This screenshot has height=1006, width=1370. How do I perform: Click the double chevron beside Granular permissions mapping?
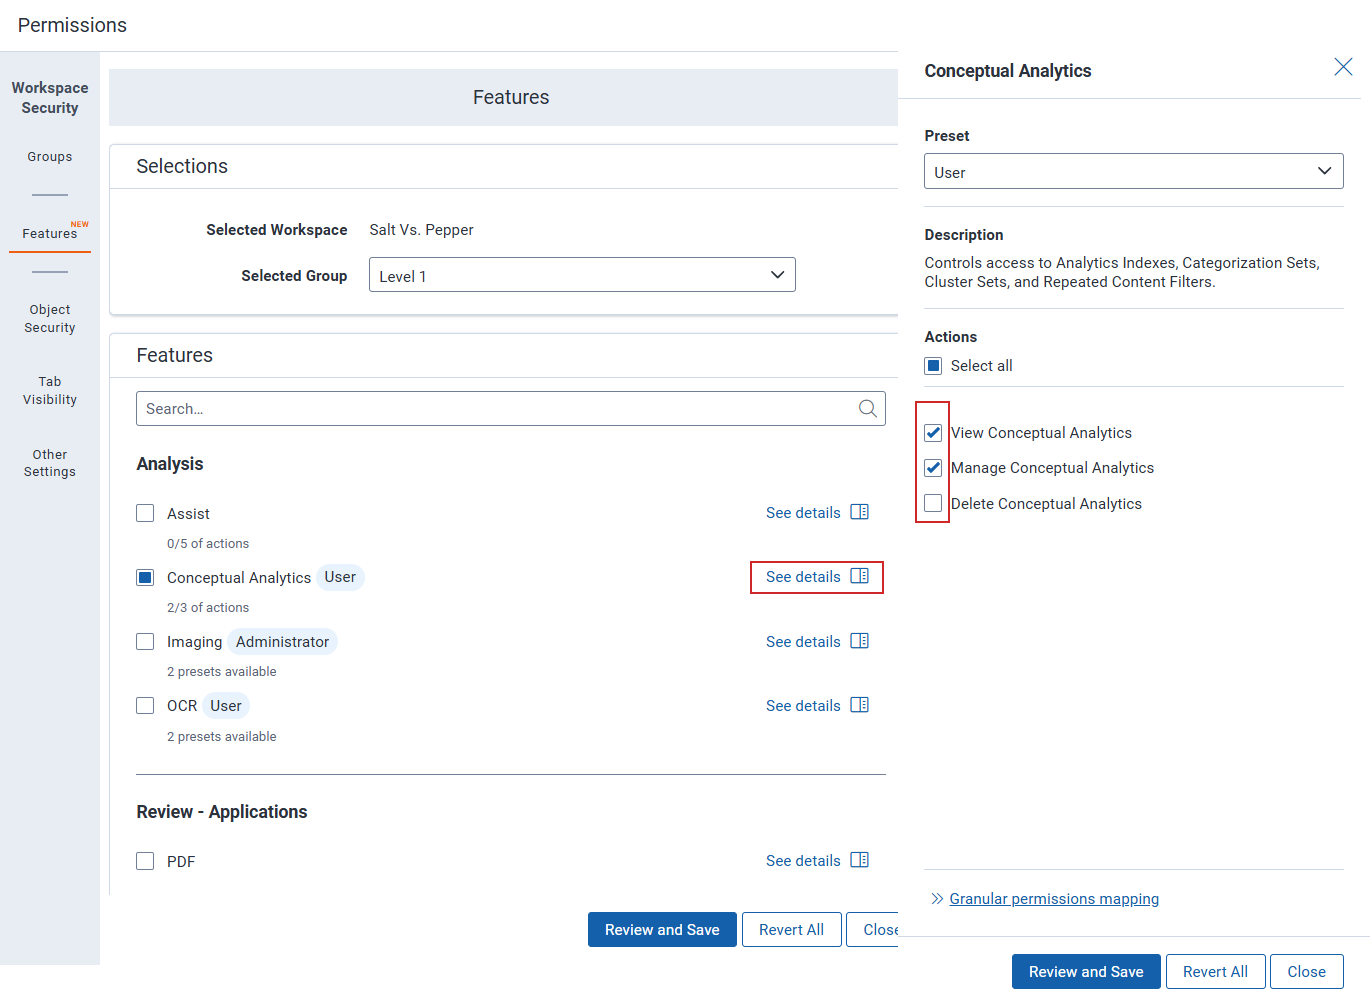937,899
